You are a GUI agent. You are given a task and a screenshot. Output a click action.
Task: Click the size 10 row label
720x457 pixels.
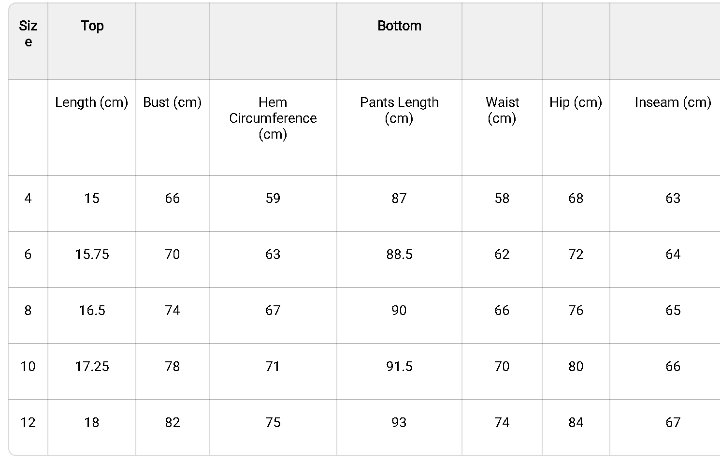click(x=28, y=366)
